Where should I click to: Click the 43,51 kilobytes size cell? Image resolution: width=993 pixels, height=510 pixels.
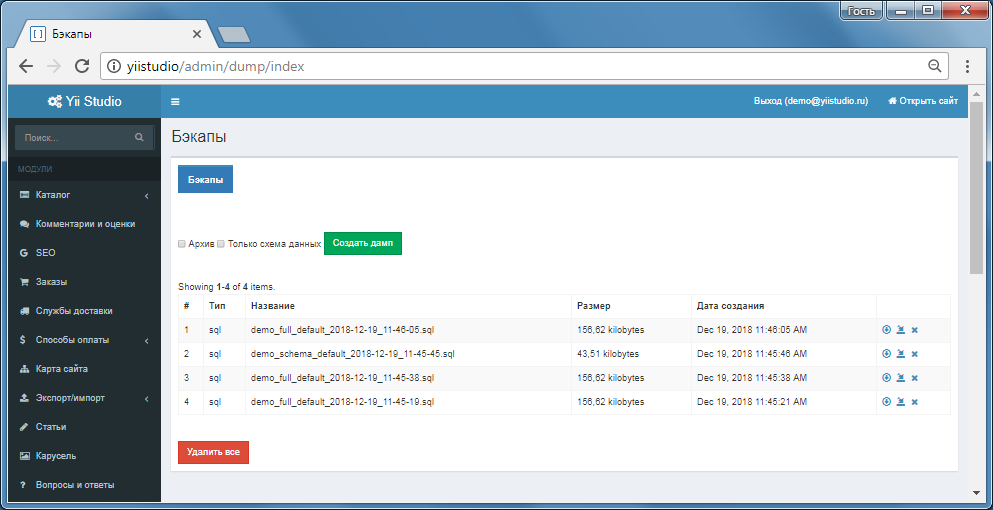tap(608, 354)
